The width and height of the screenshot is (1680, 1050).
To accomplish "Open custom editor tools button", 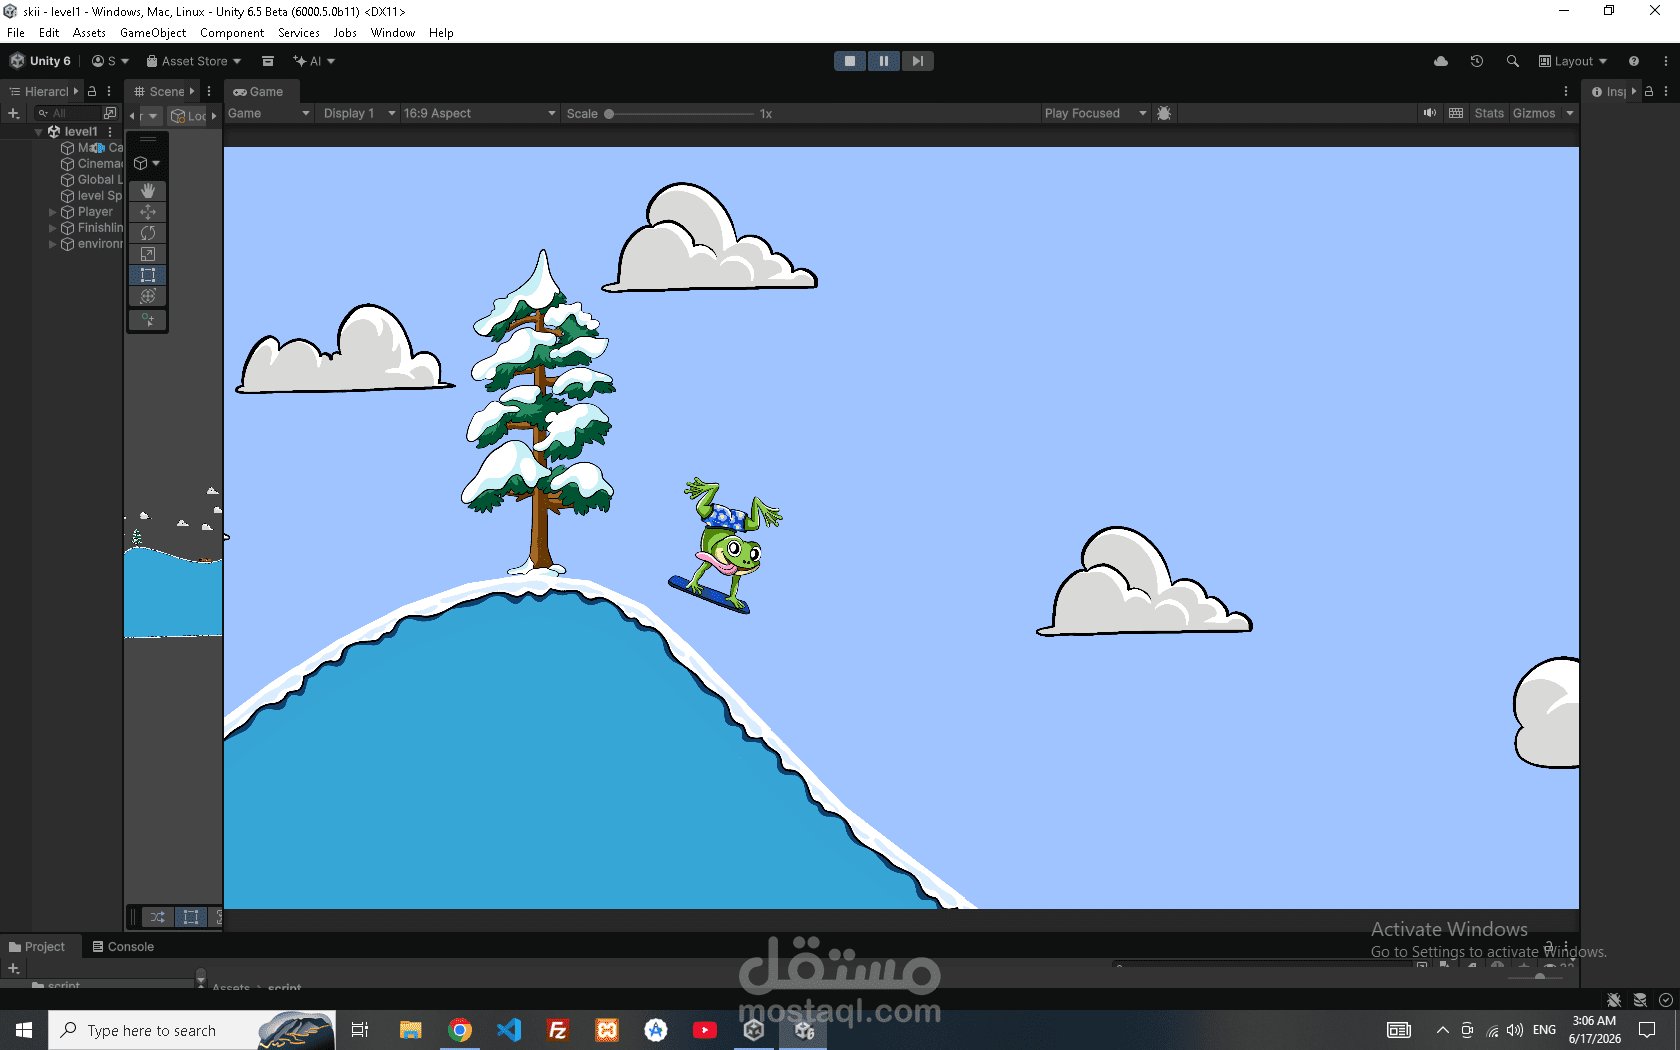I will coord(148,320).
